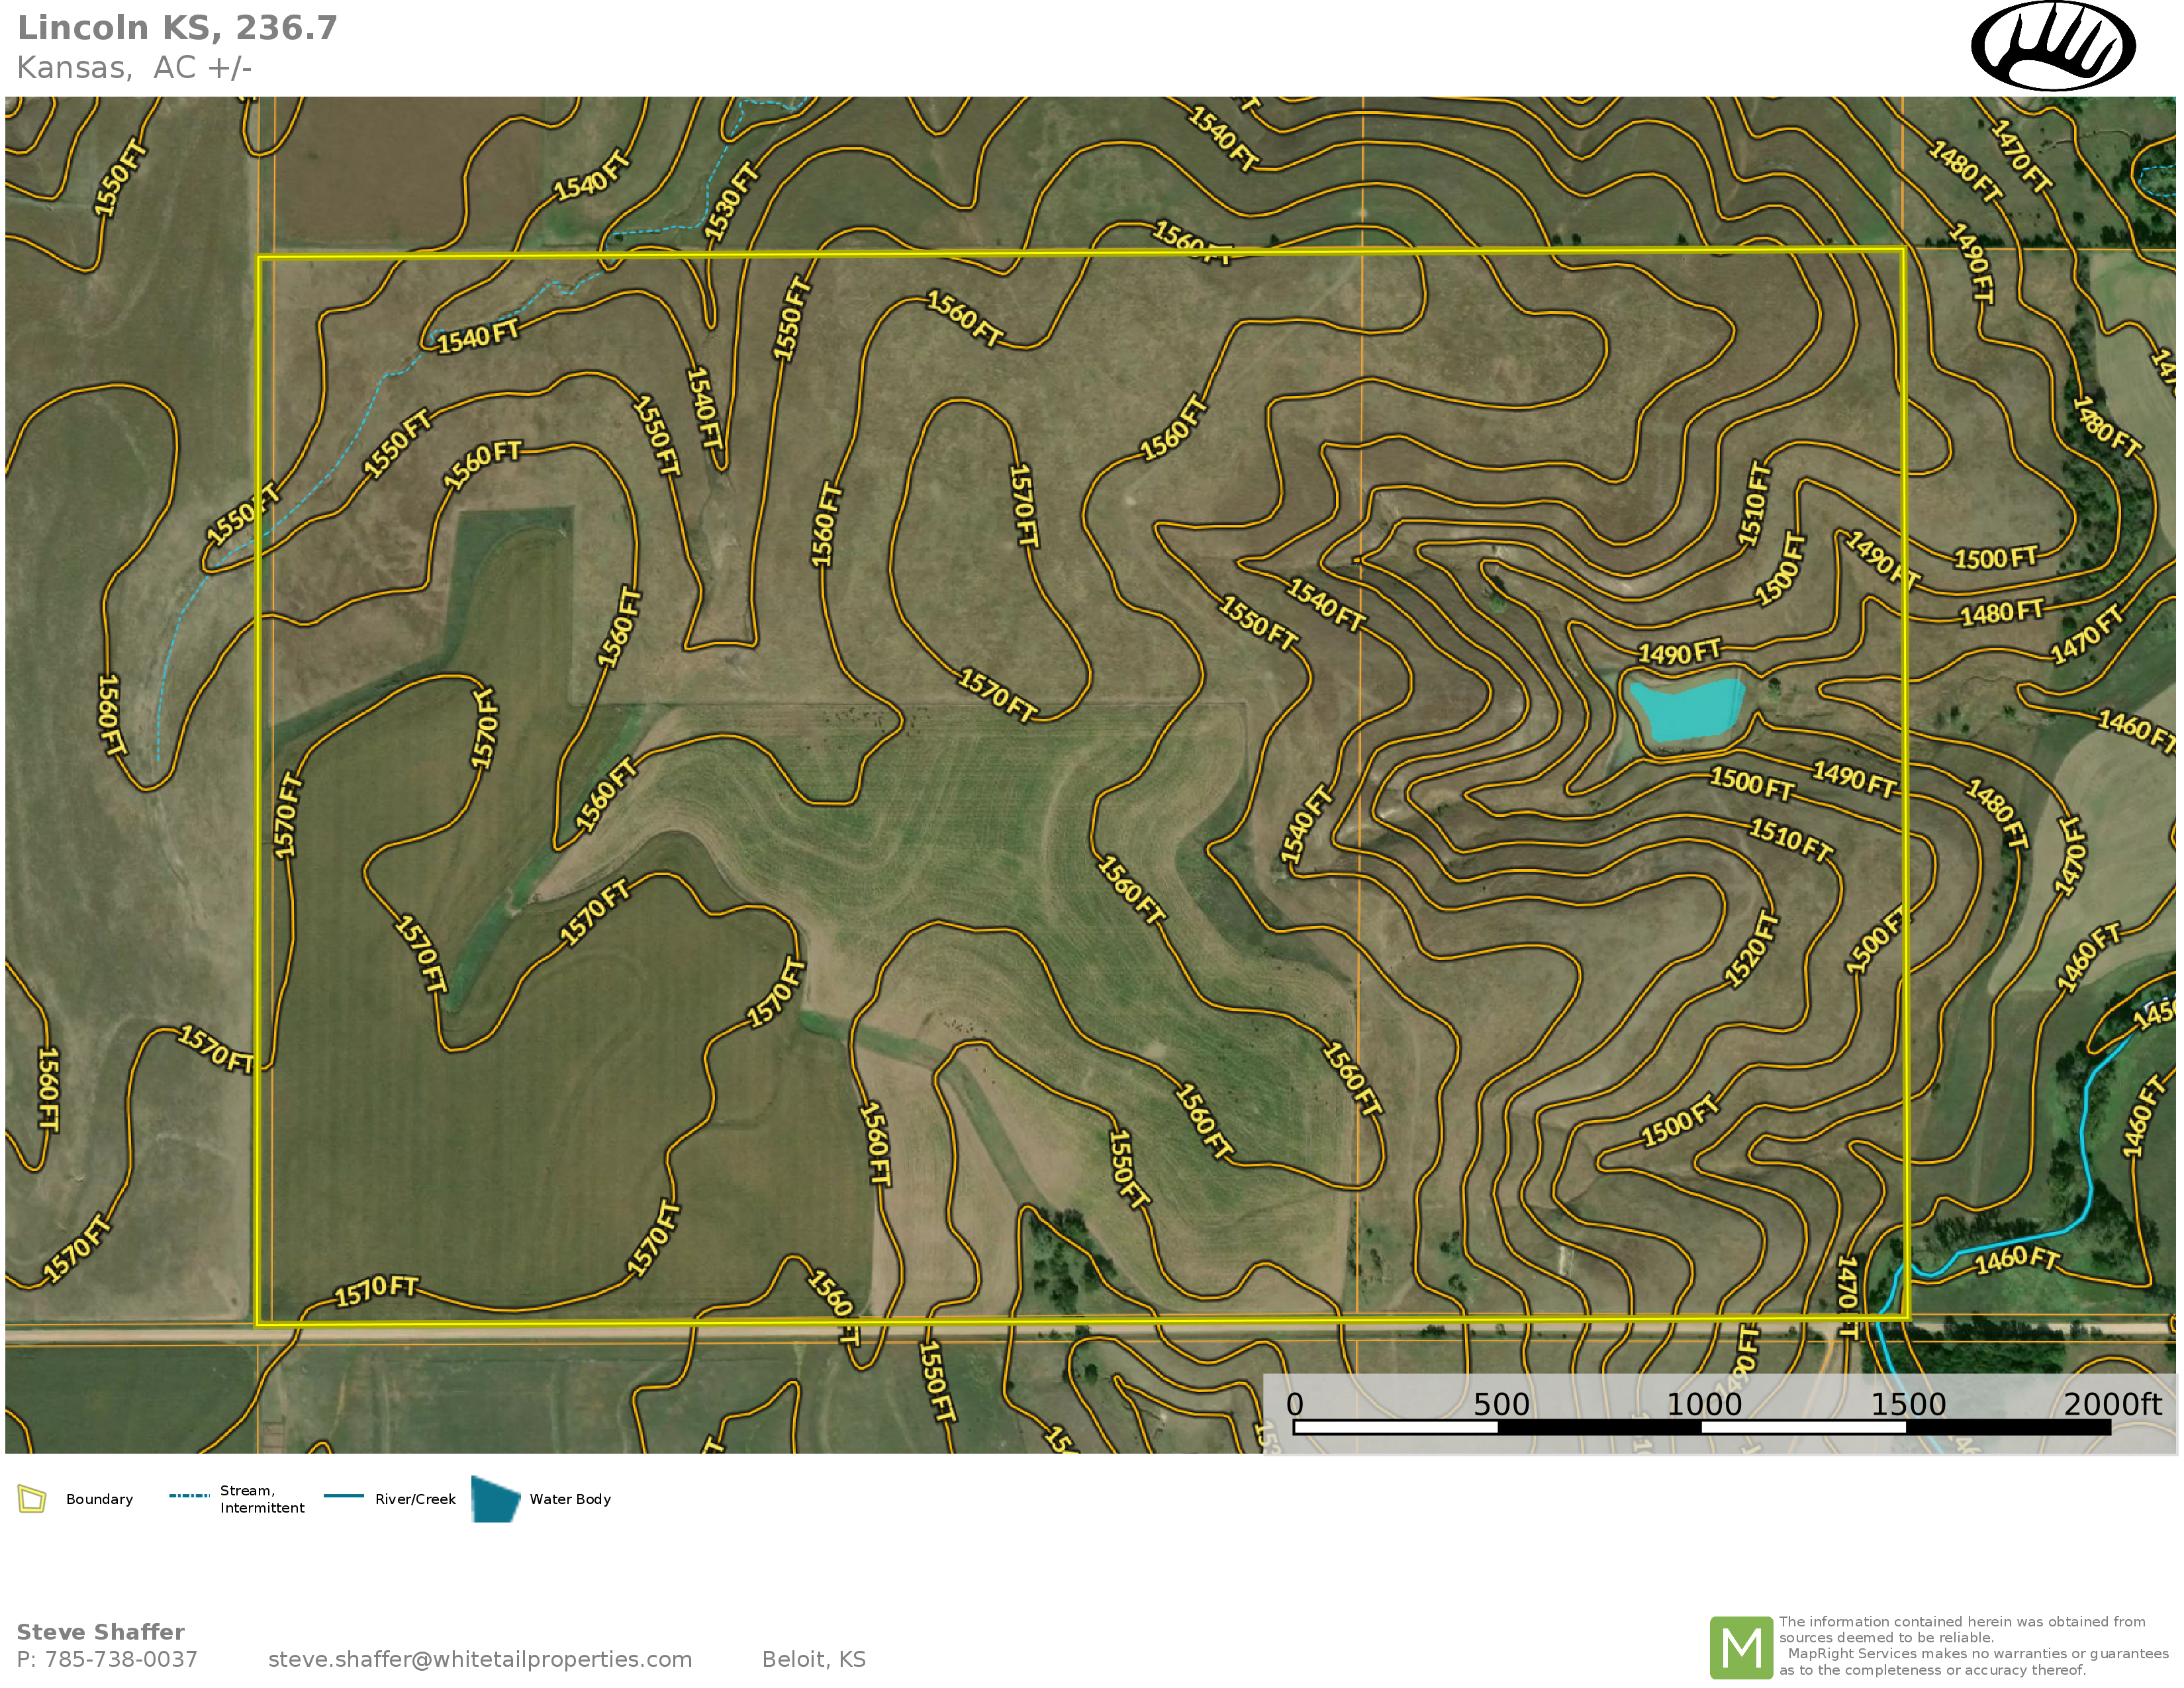
Task: Click the Lincoln KS, 236.7 title
Action: [178, 28]
